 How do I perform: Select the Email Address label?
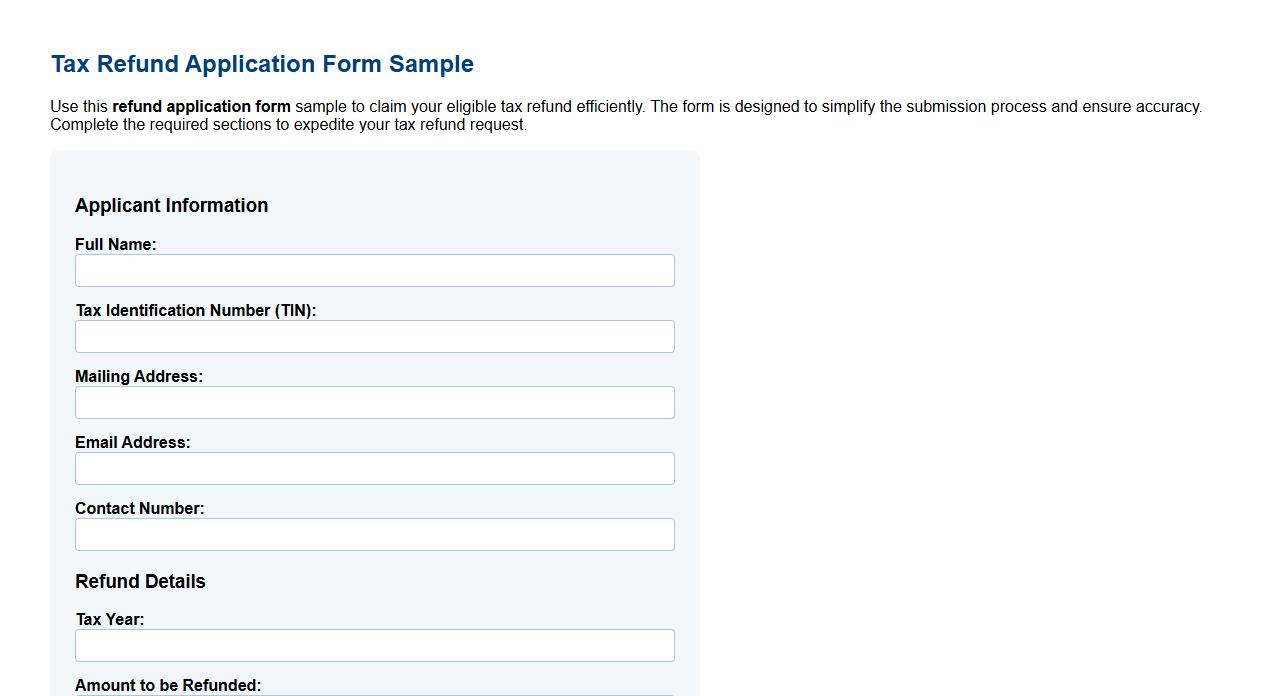pyautogui.click(x=132, y=442)
